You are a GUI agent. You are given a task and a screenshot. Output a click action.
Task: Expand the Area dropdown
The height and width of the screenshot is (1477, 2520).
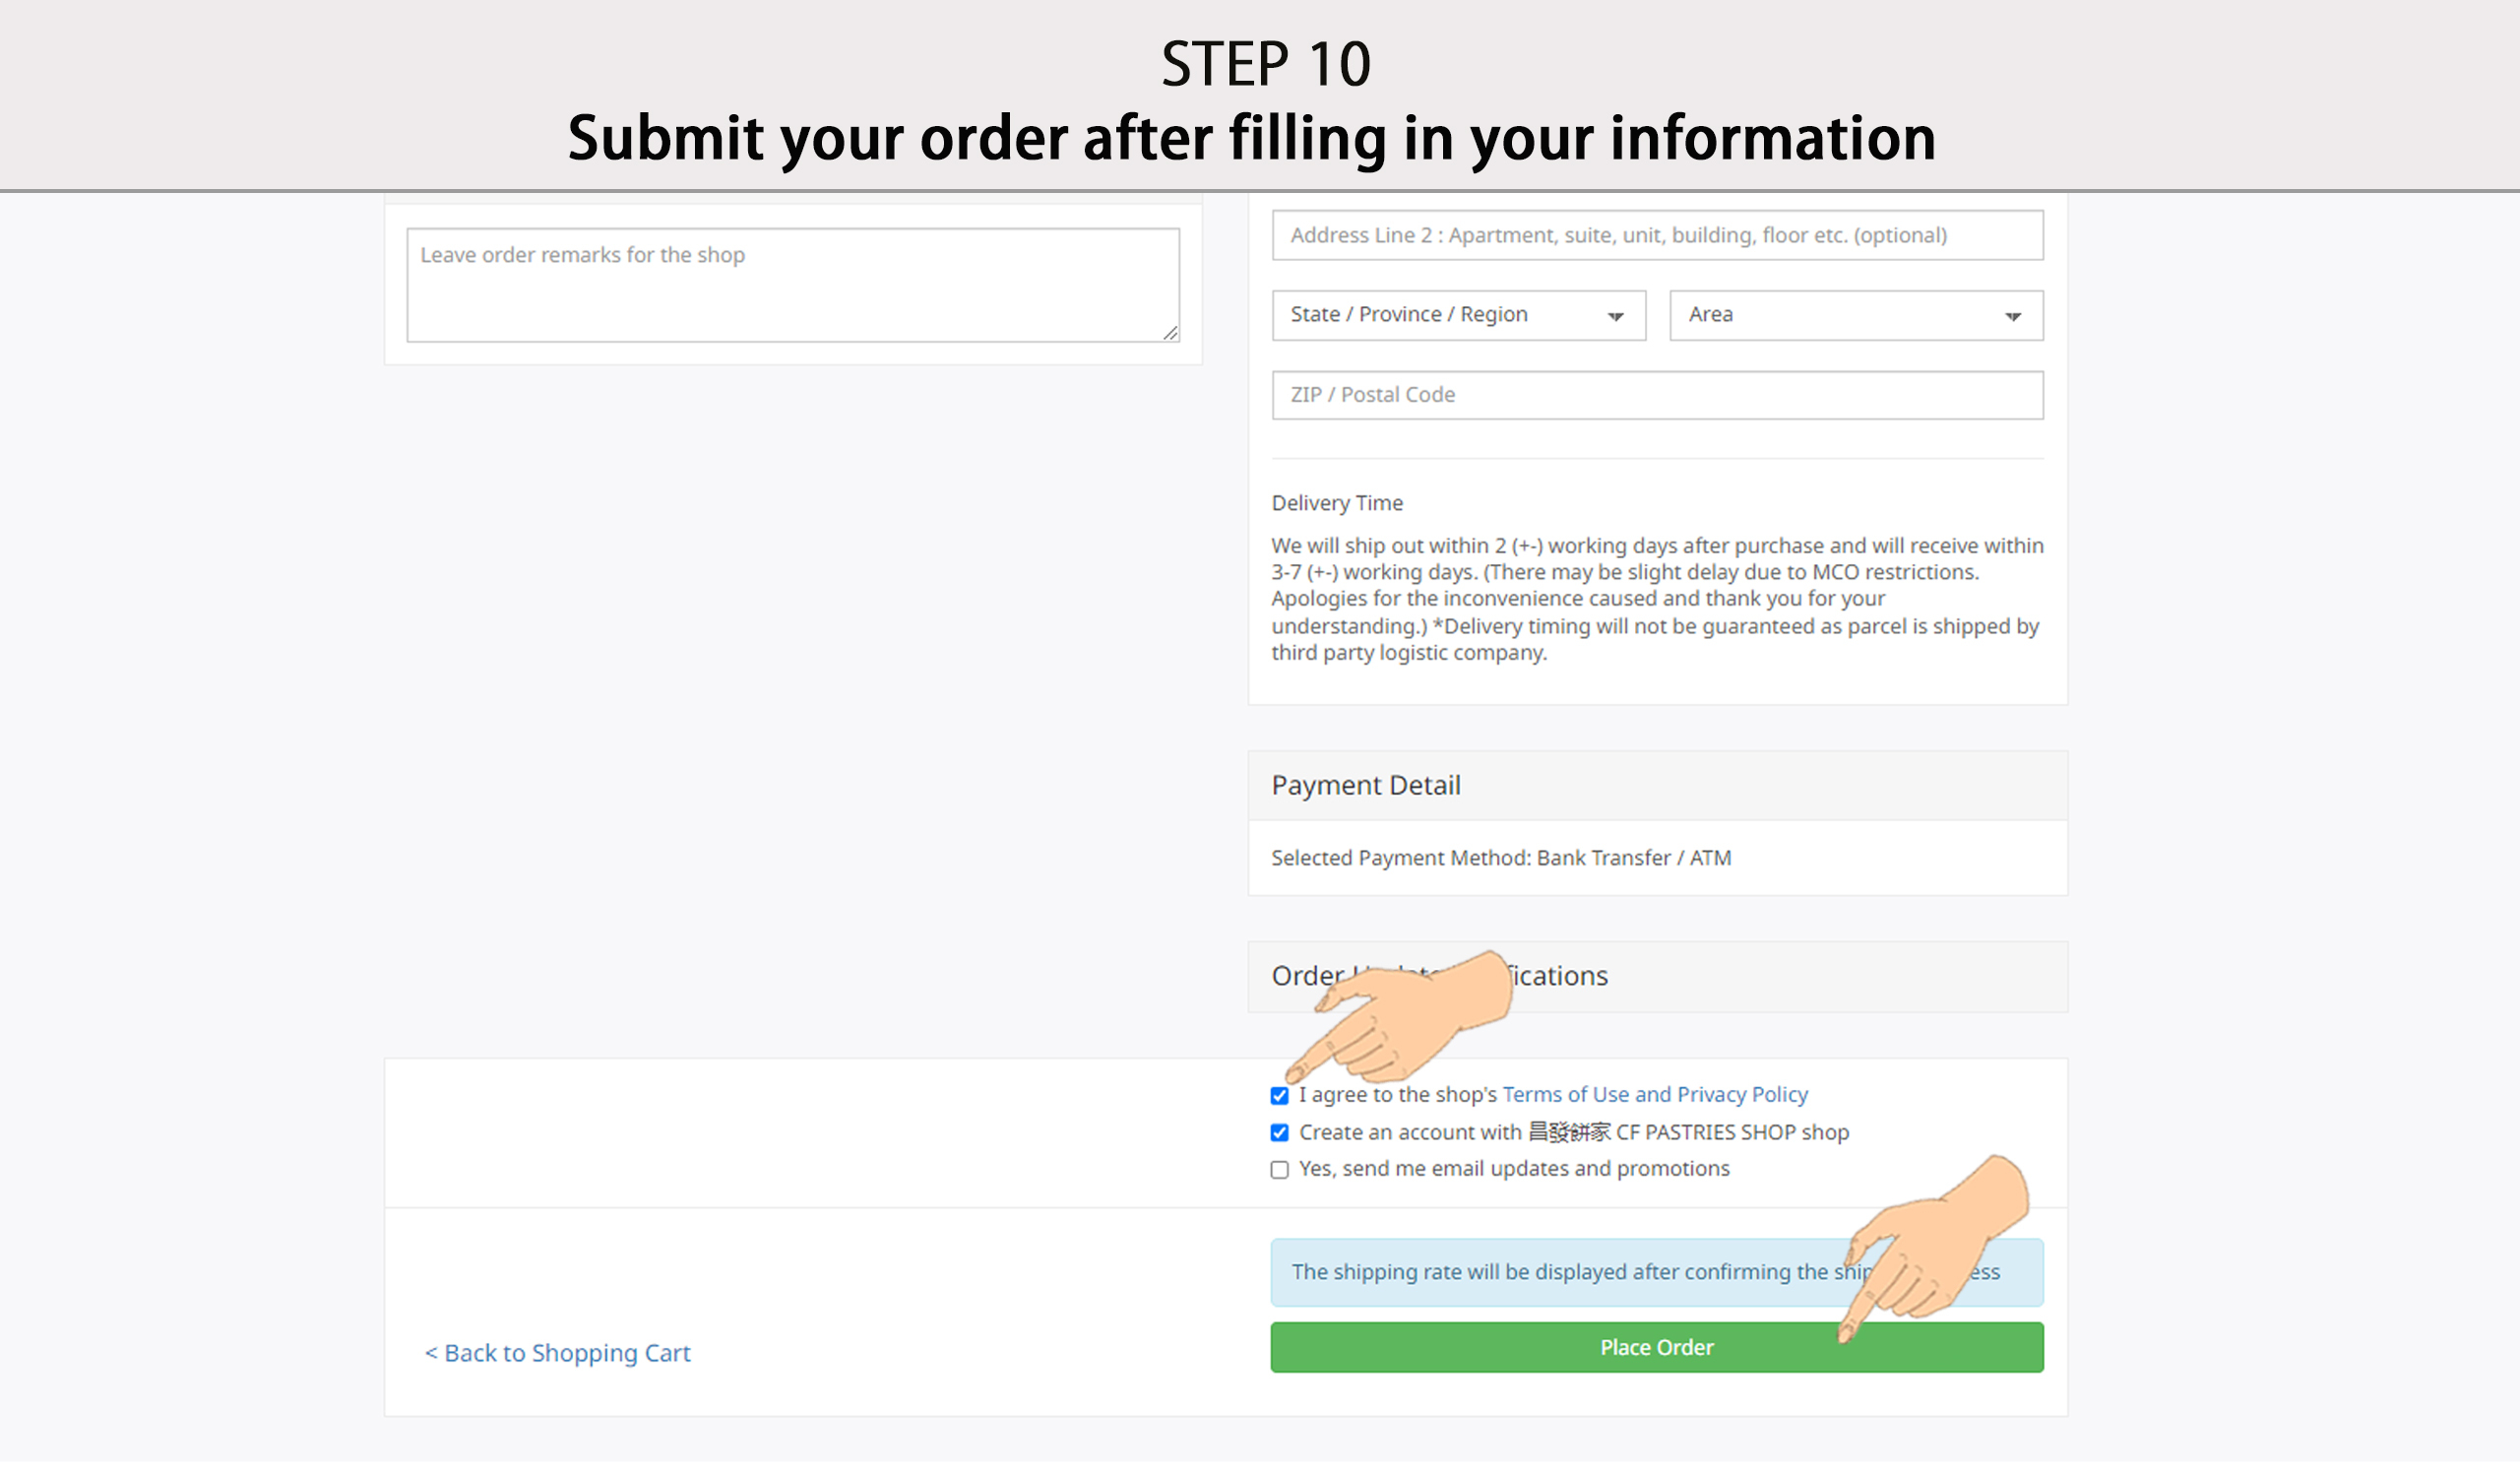pyautogui.click(x=1856, y=316)
